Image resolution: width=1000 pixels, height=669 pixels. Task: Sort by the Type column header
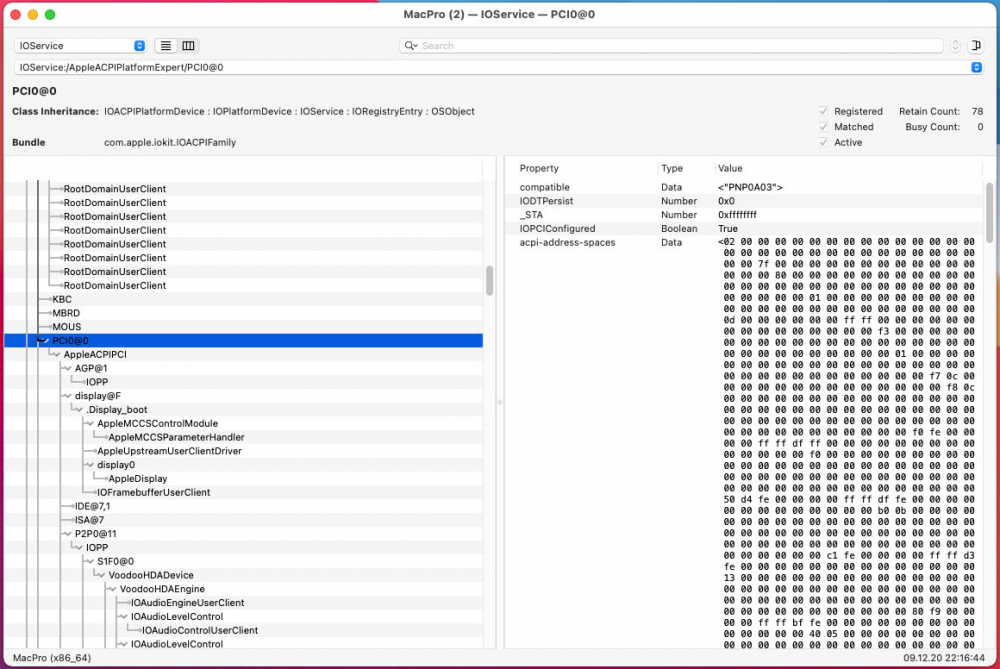pyautogui.click(x=672, y=168)
